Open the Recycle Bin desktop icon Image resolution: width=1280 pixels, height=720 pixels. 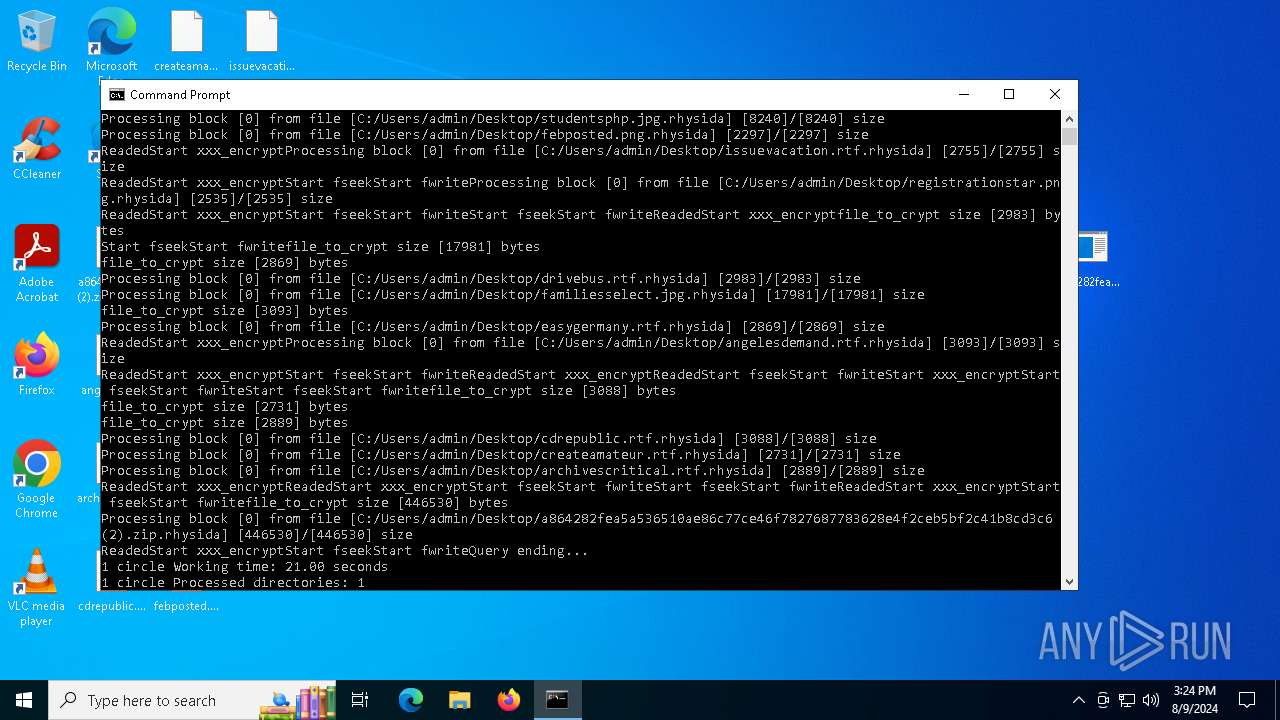pyautogui.click(x=37, y=42)
